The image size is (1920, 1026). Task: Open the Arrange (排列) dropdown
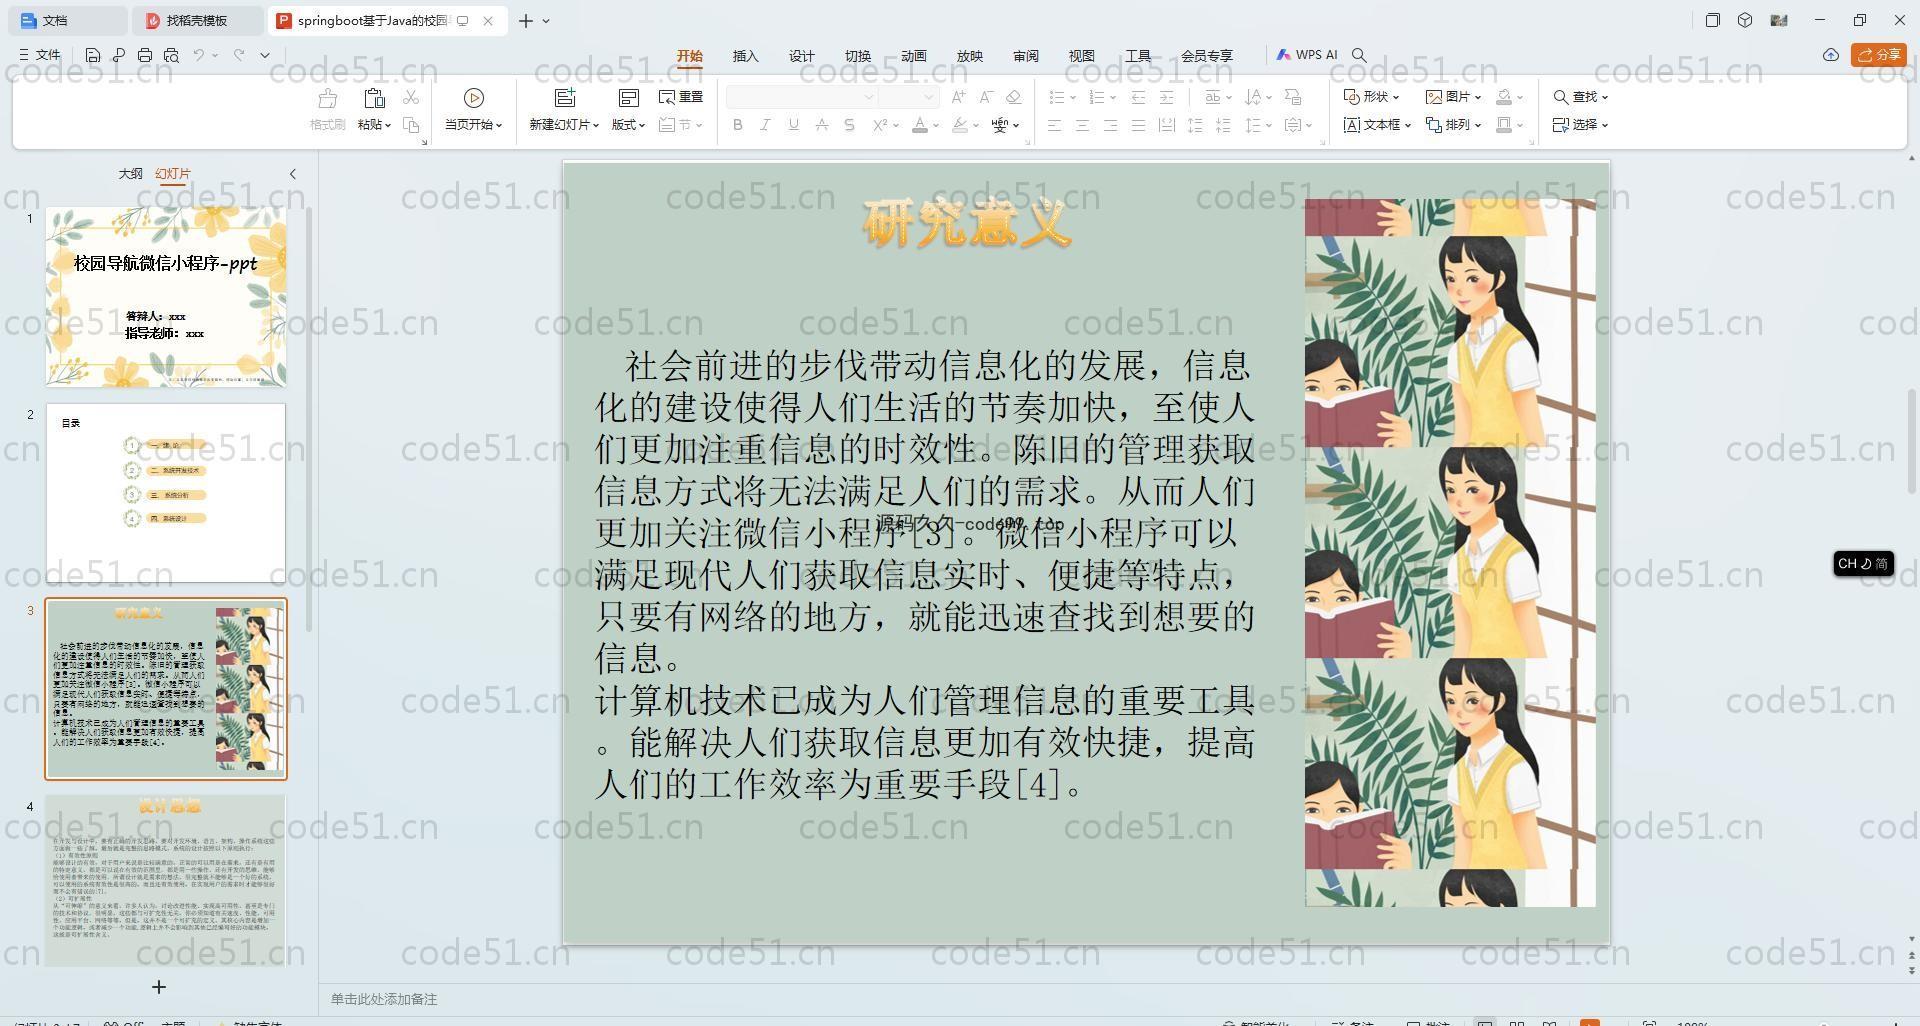coord(1453,125)
